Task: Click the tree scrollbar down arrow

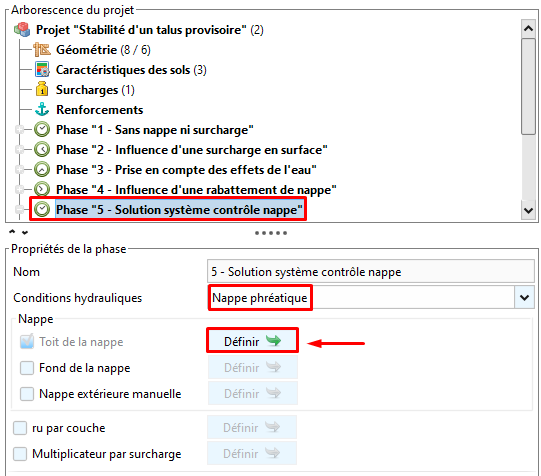Action: pyautogui.click(x=529, y=210)
